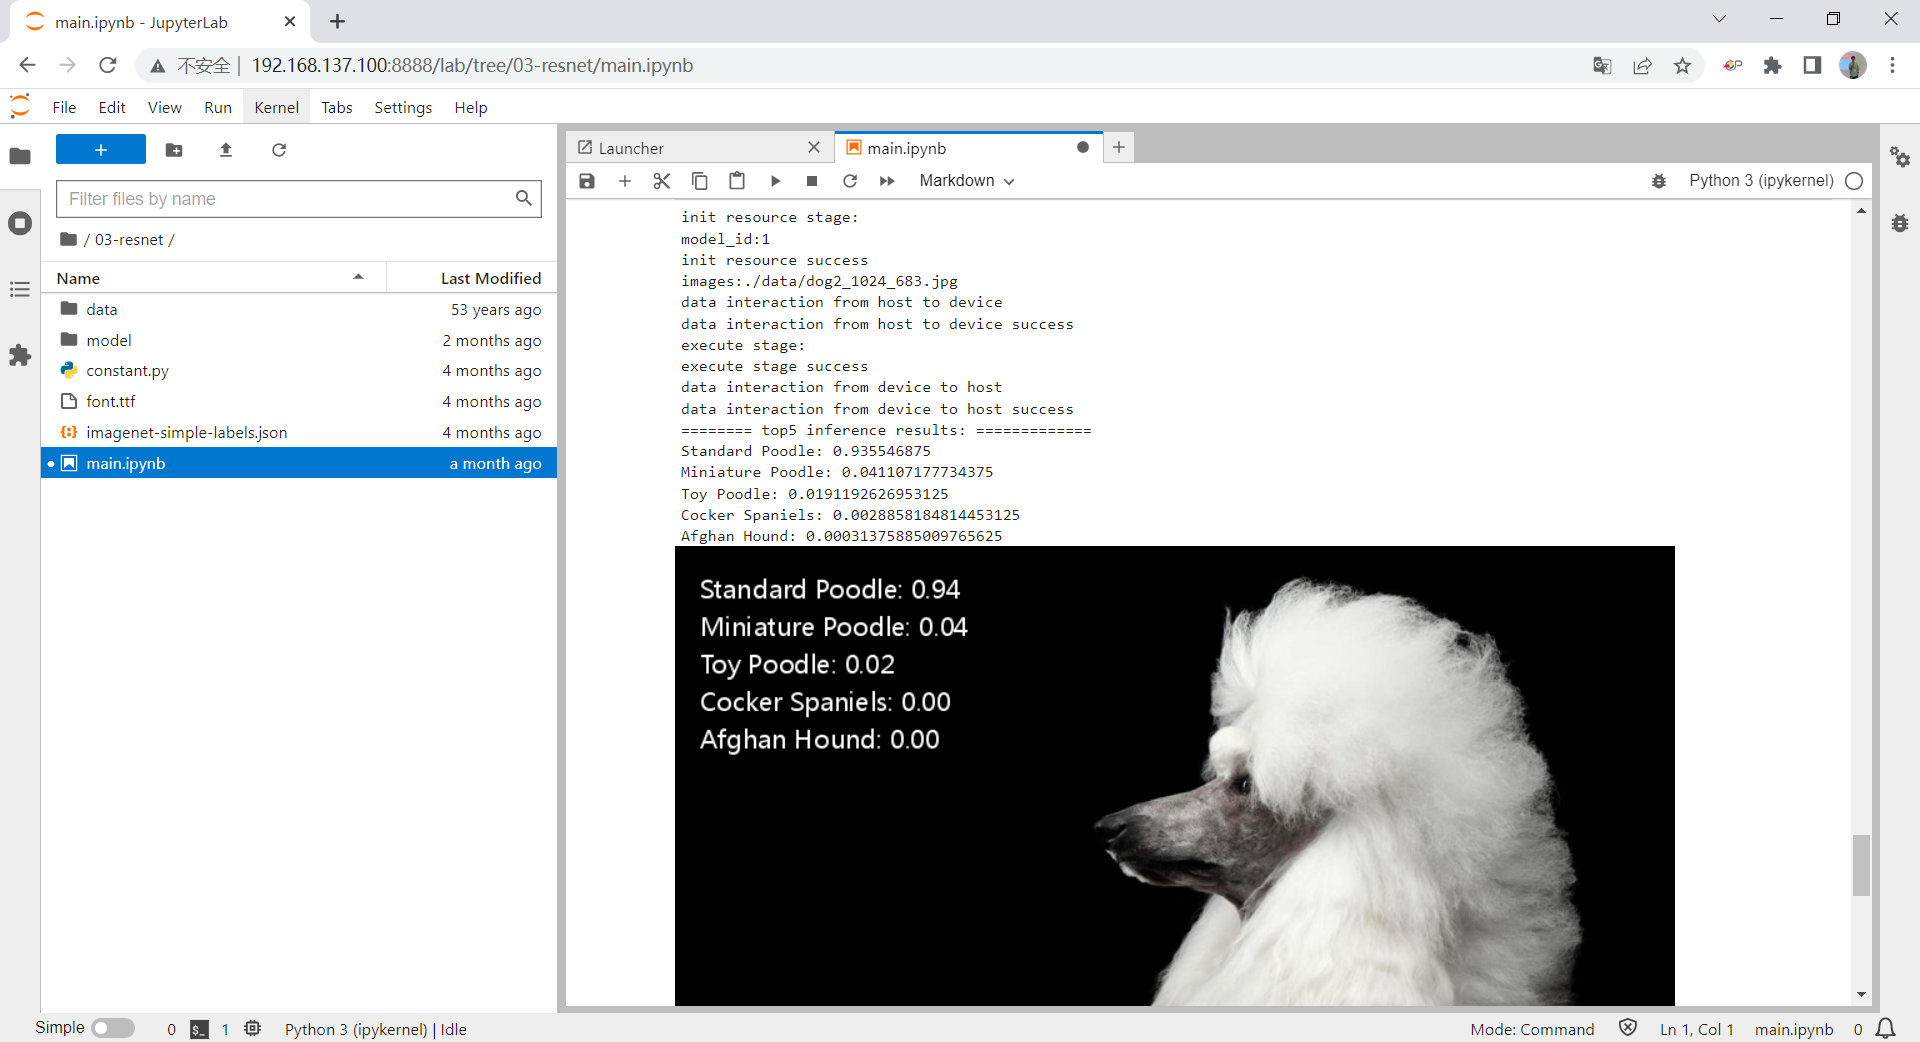1920x1042 pixels.
Task: Open the Run menu
Action: [218, 107]
